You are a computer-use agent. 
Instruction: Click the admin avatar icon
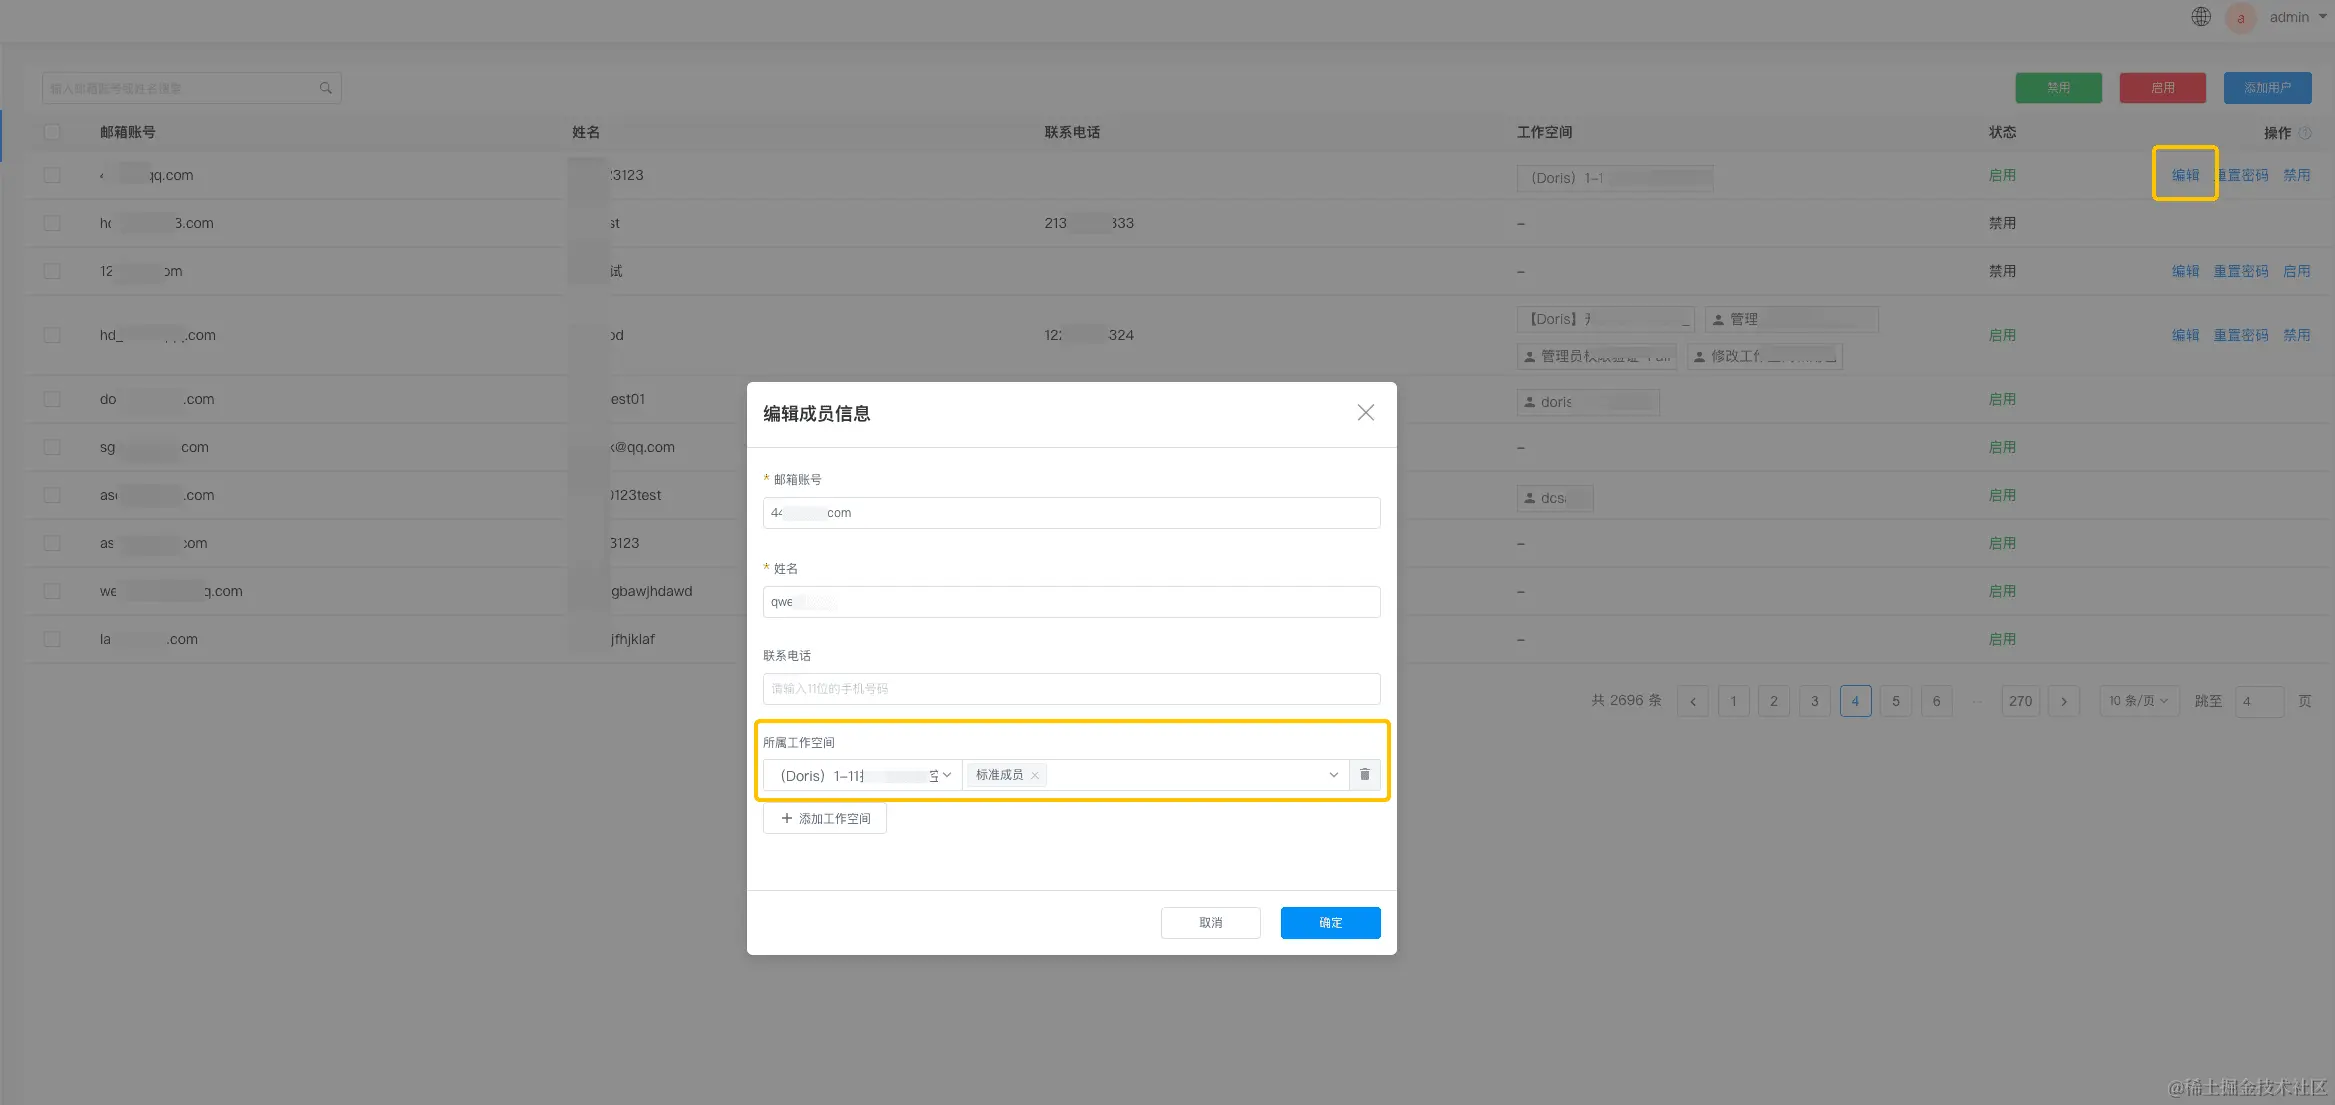(2240, 18)
